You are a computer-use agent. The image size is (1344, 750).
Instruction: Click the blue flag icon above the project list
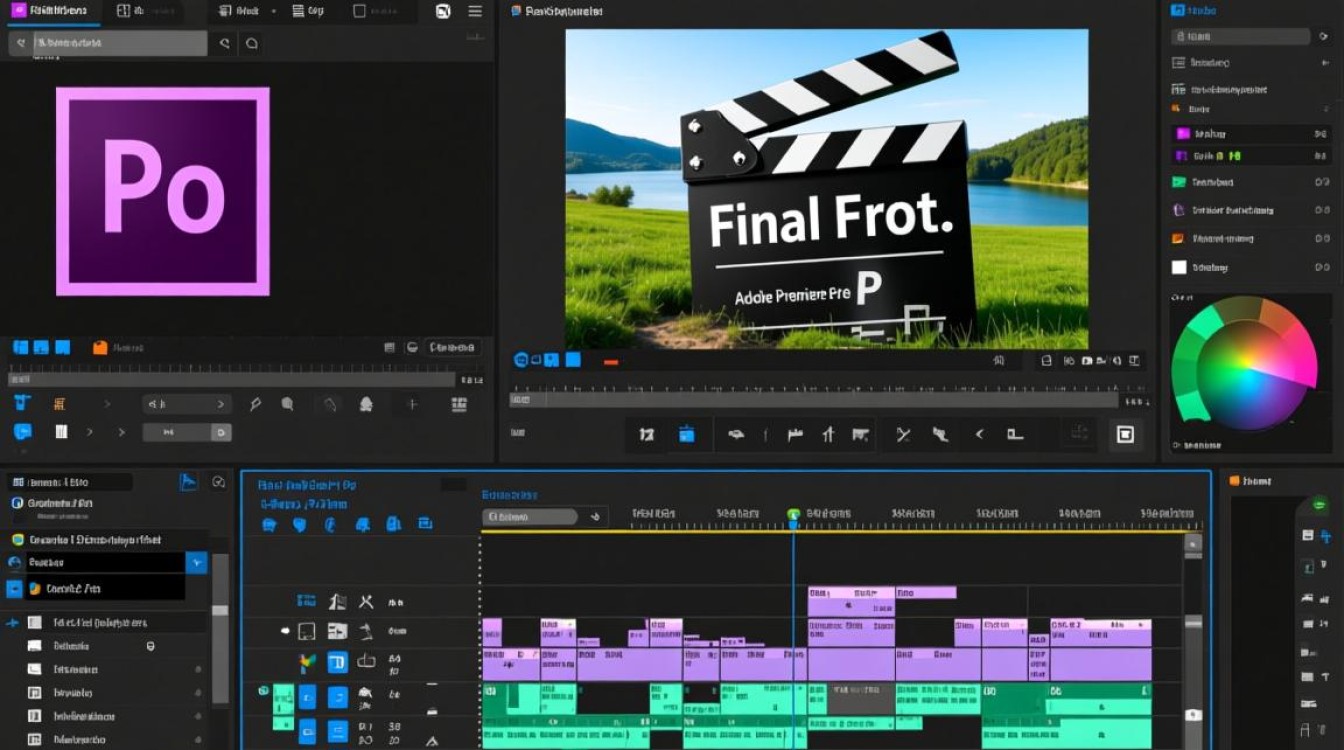point(188,482)
